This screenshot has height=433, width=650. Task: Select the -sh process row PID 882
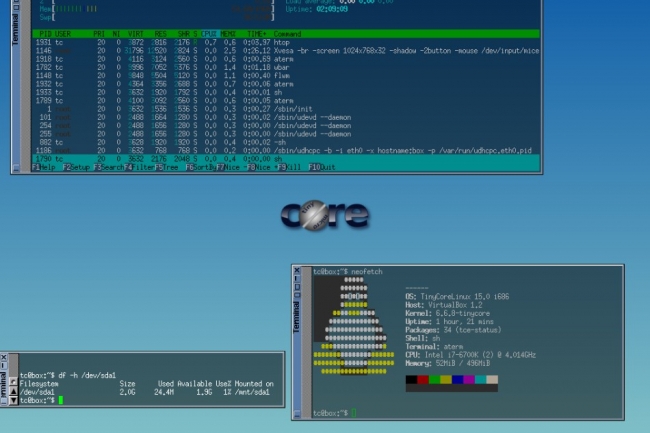[x=286, y=142]
